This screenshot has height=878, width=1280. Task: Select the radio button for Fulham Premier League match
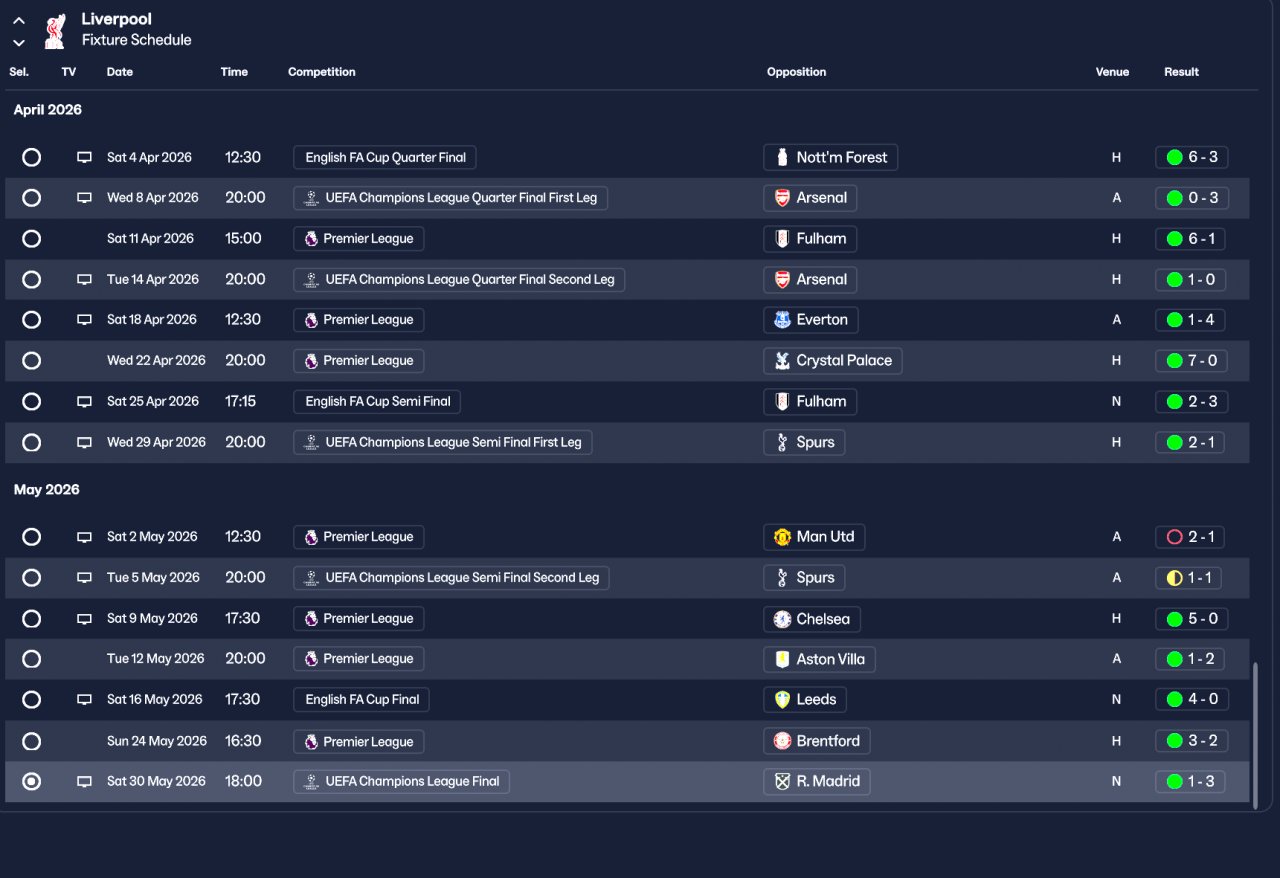(x=31, y=239)
